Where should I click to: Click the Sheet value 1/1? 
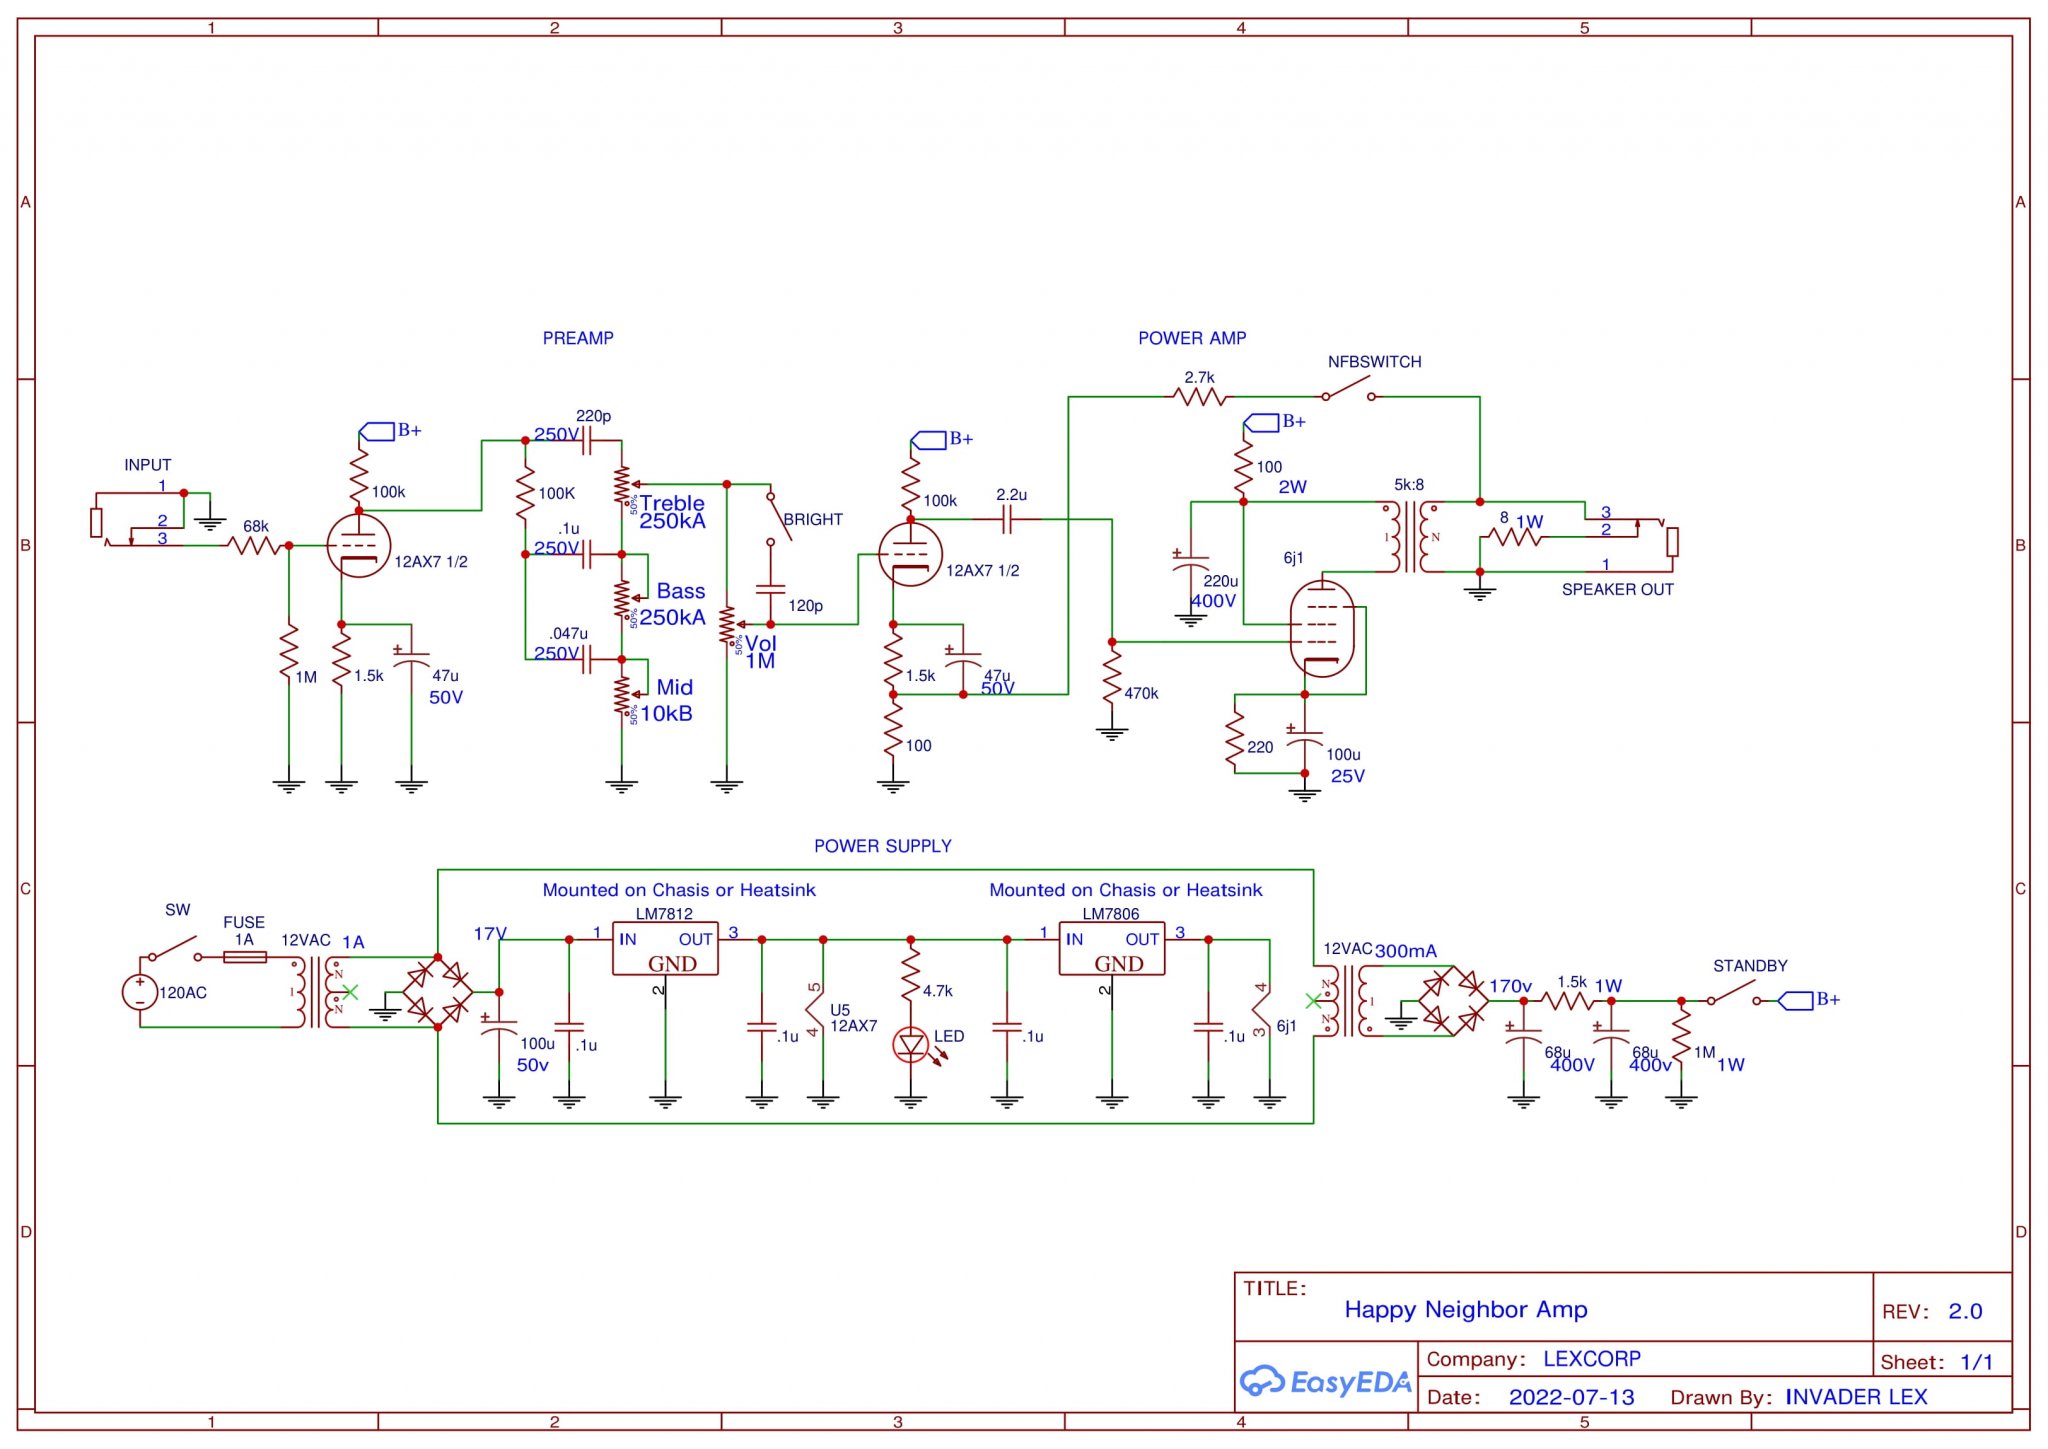point(1976,1362)
